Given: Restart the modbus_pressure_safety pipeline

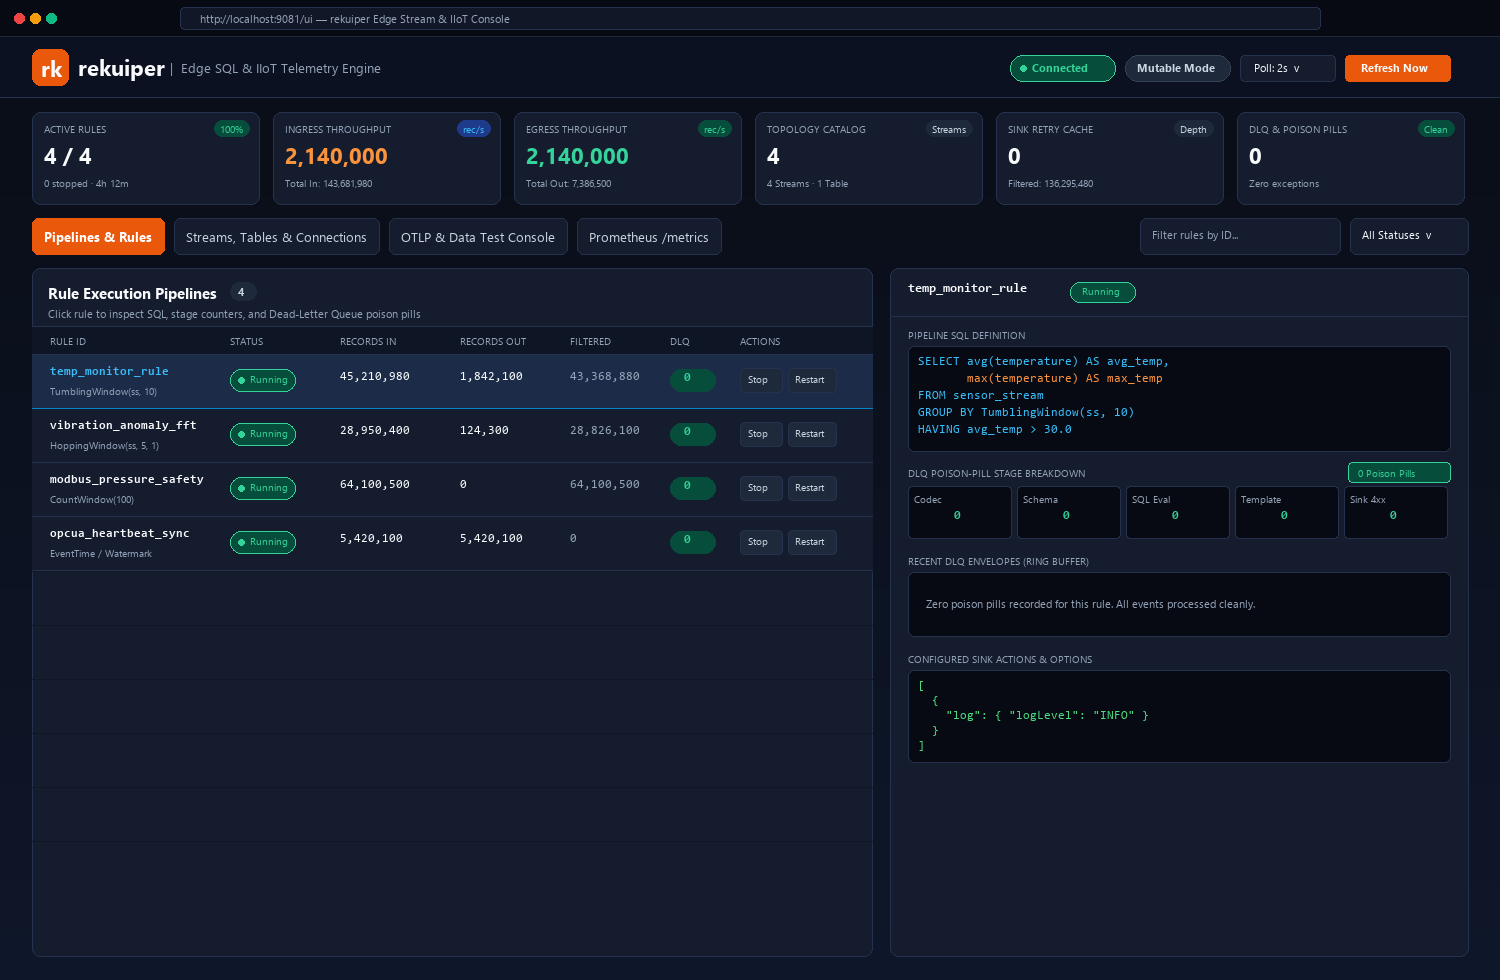Looking at the screenshot, I should coord(810,488).
